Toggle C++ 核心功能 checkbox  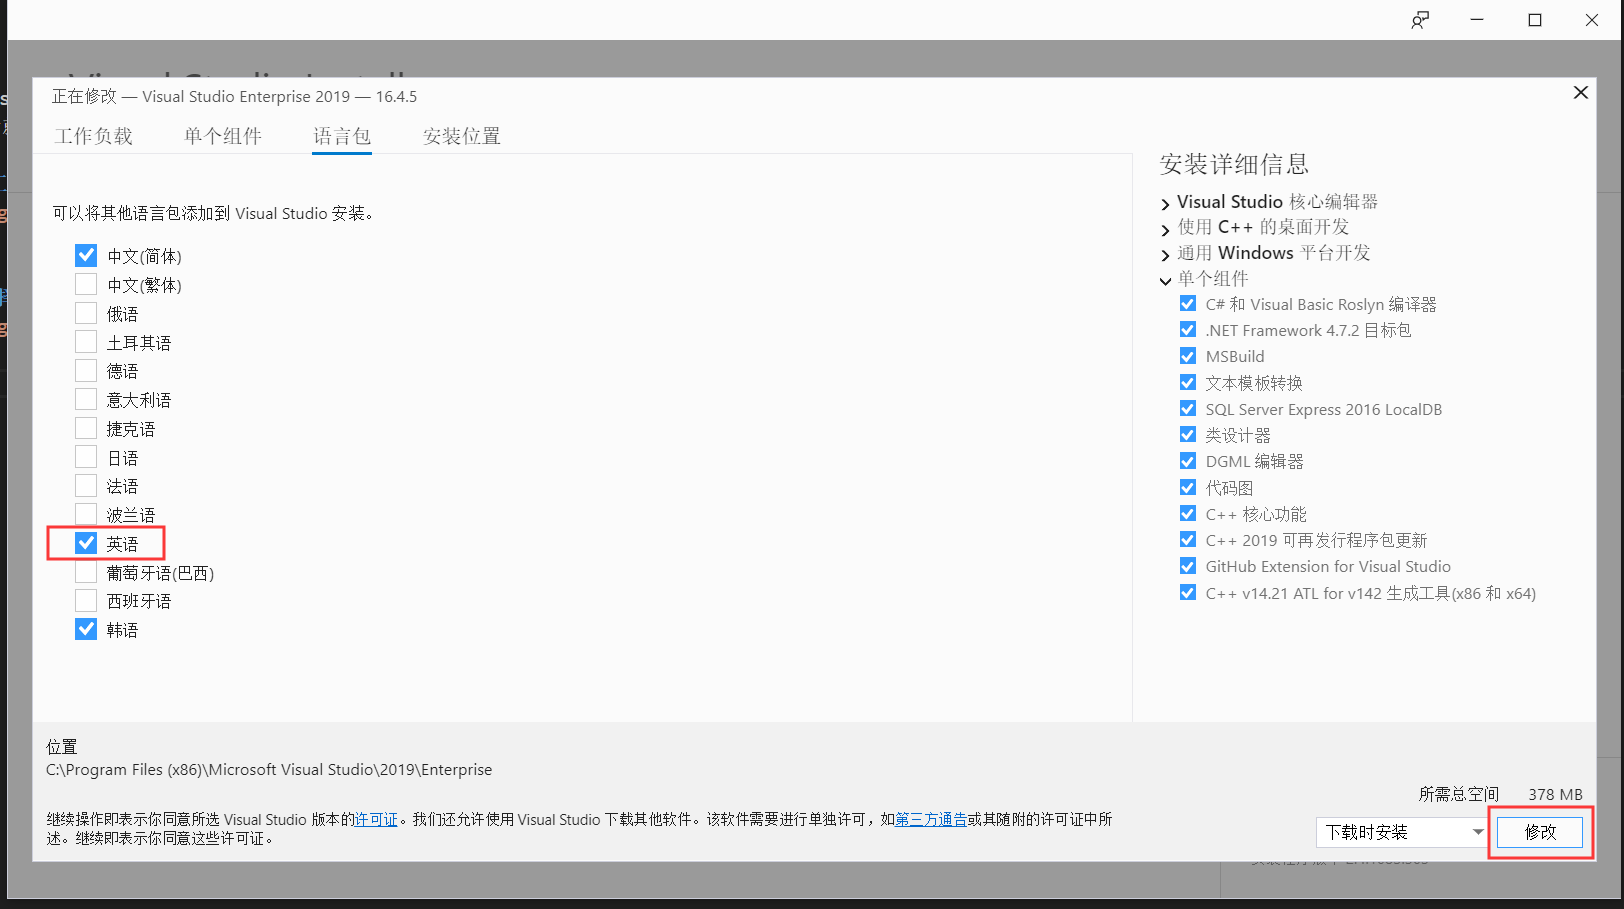[x=1188, y=514]
